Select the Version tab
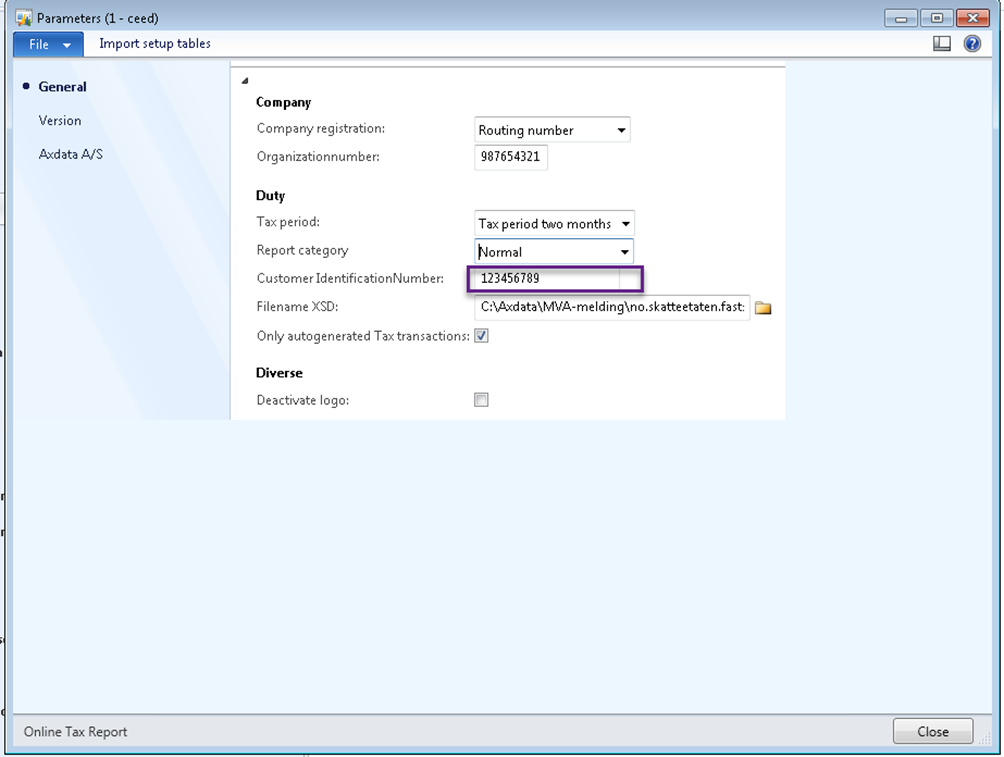The width and height of the screenshot is (1004, 757). tap(60, 120)
